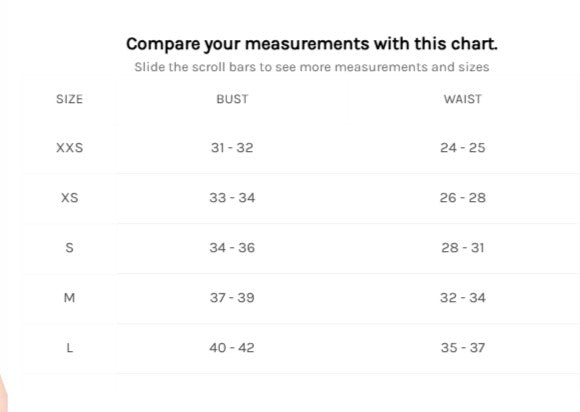Click the WAIST column header

(x=463, y=99)
